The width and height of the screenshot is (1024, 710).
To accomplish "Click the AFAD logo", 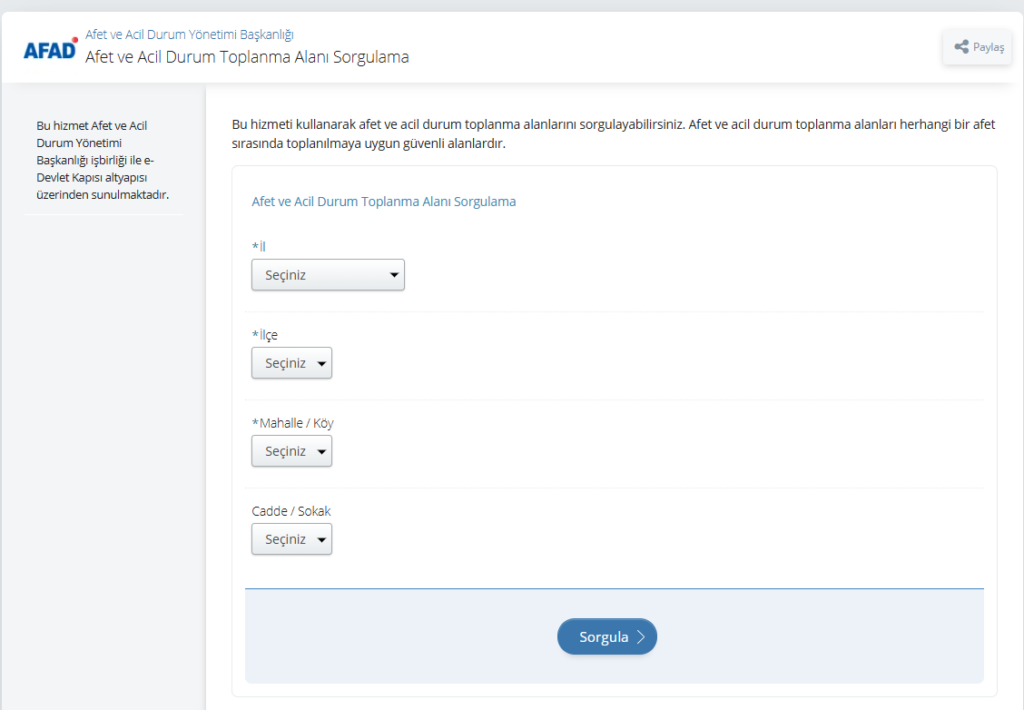I will click(x=51, y=48).
